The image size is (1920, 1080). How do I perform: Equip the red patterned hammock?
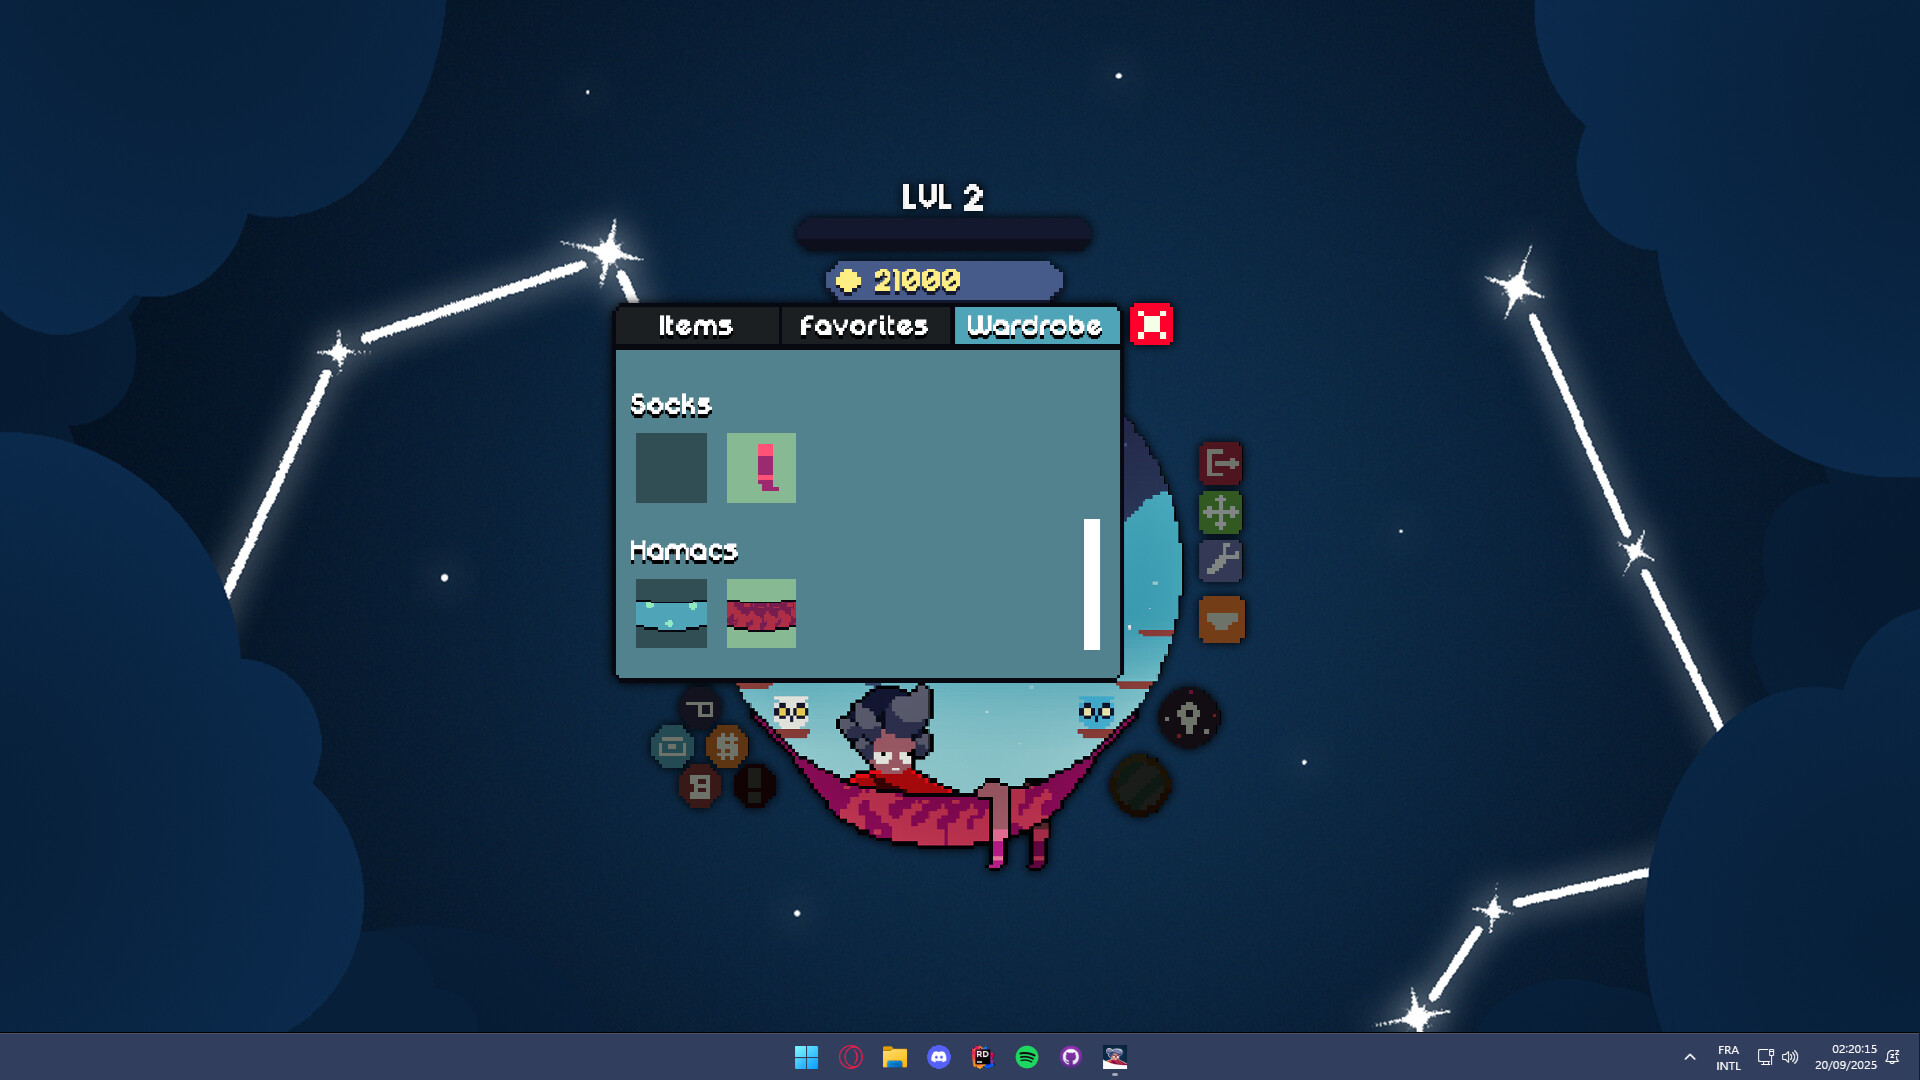(761, 614)
